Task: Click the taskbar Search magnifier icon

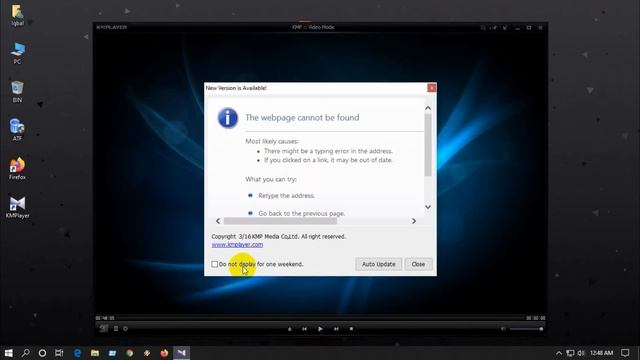Action: (x=25, y=353)
